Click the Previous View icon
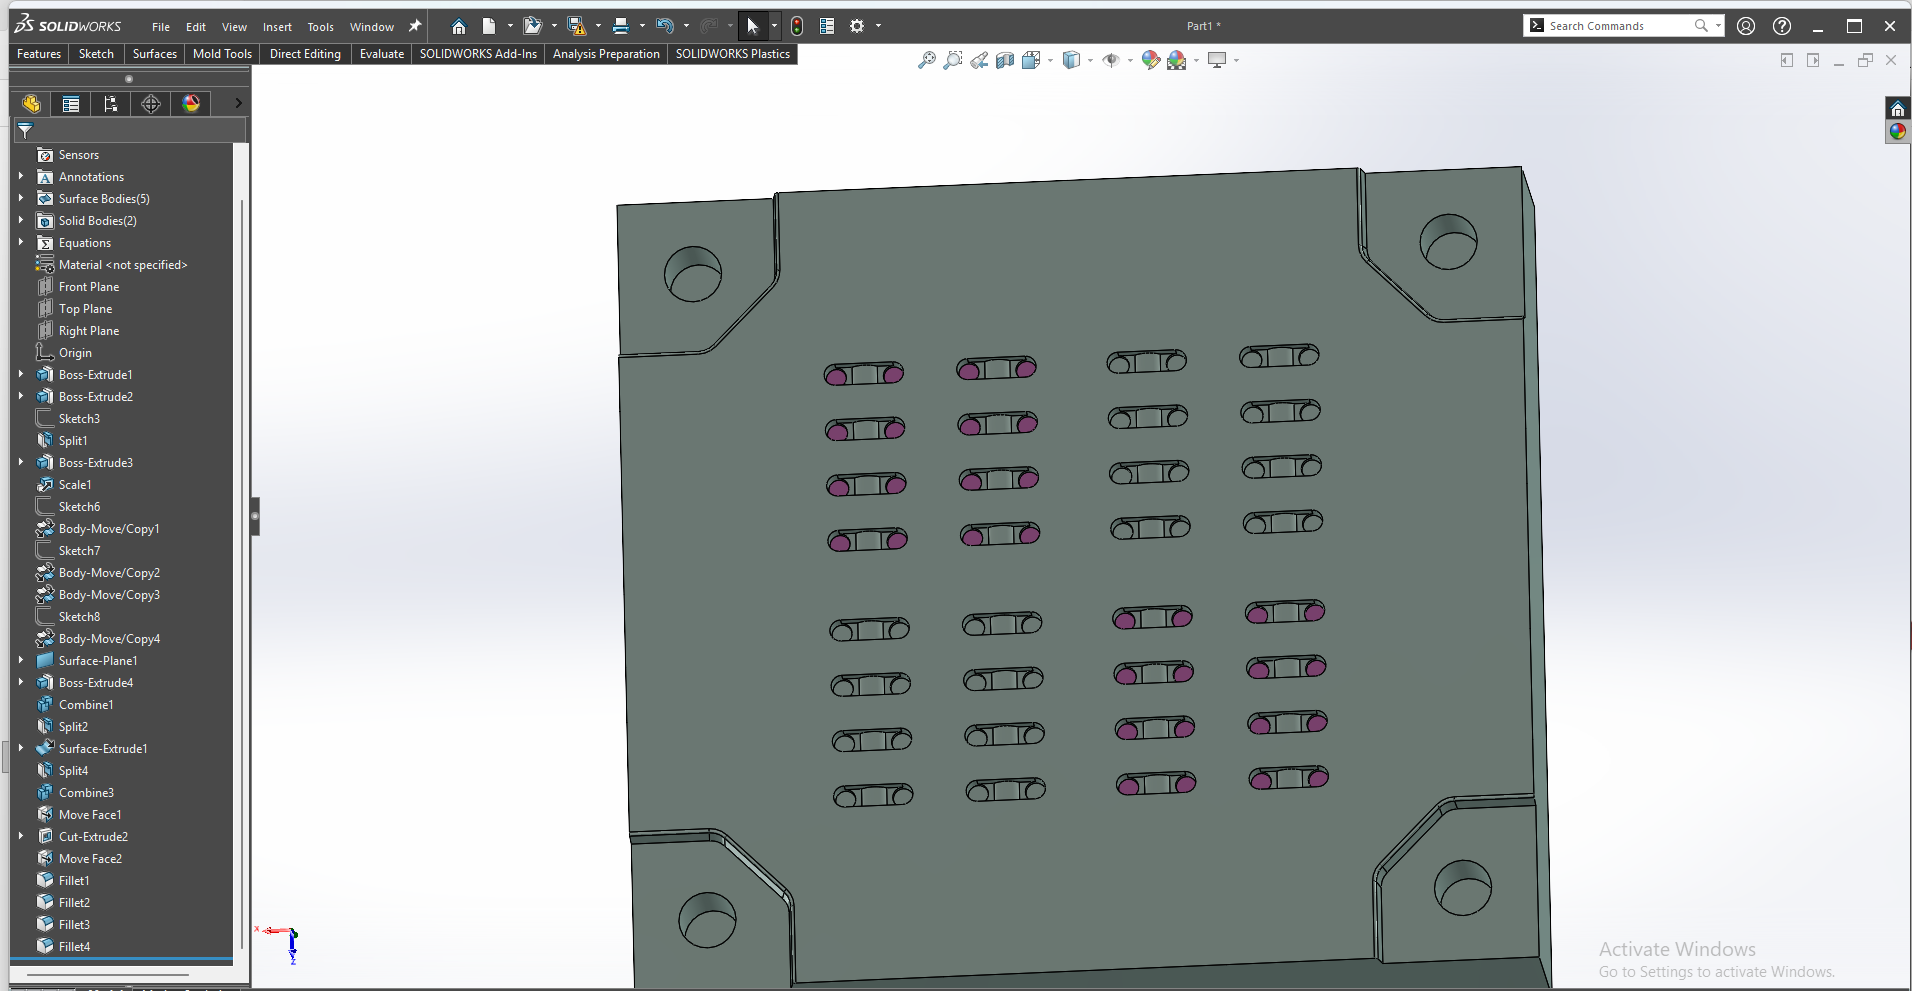The width and height of the screenshot is (1912, 991). [x=979, y=61]
